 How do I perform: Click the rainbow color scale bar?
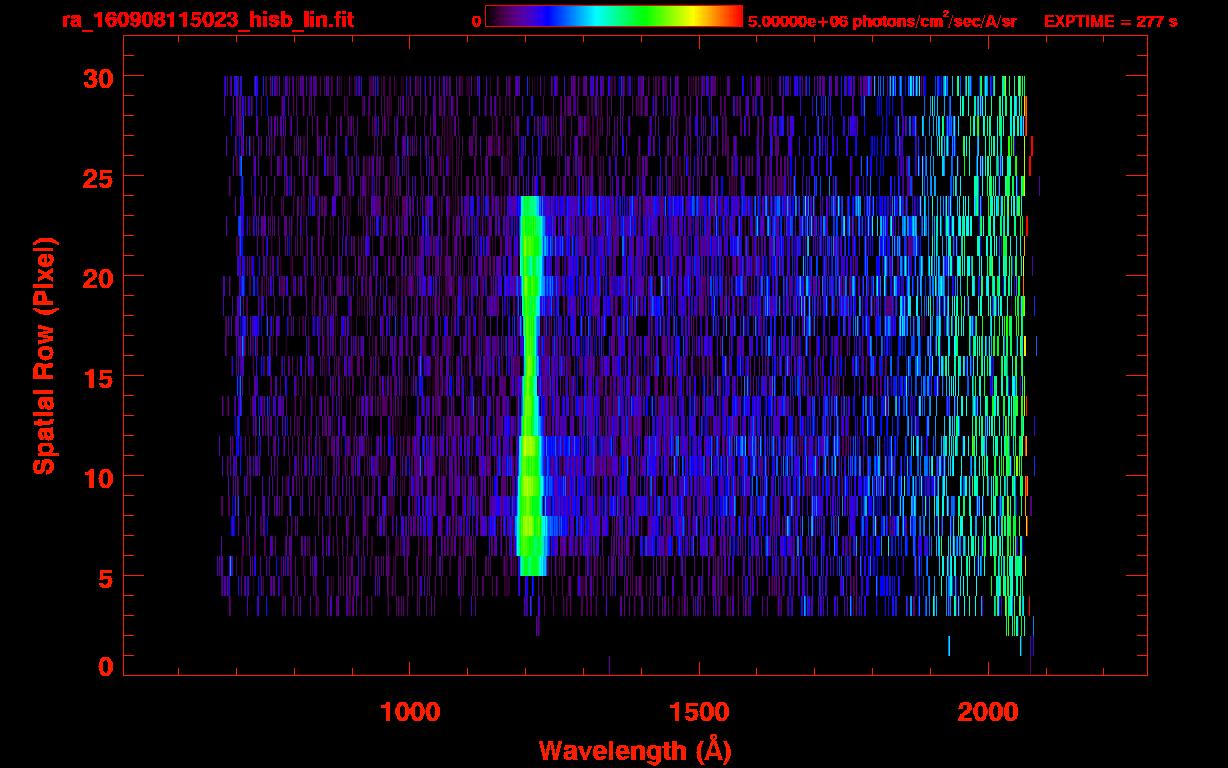click(614, 16)
